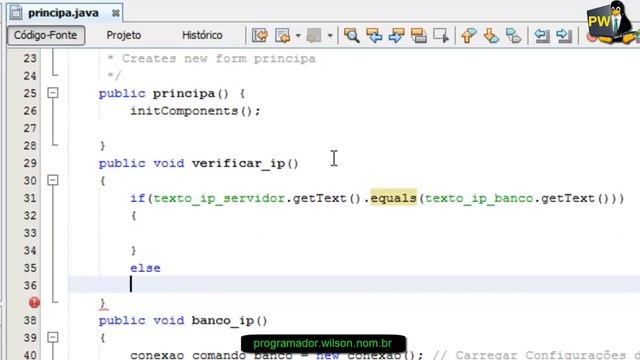Click line number 23 in gutter
The height and width of the screenshot is (360, 640).
point(30,59)
